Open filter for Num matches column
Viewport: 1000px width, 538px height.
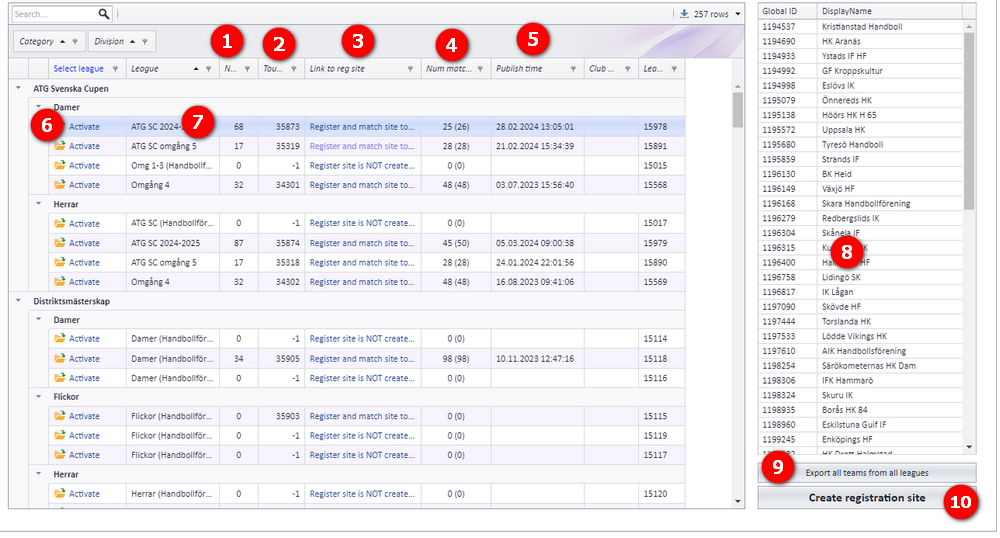click(x=480, y=69)
